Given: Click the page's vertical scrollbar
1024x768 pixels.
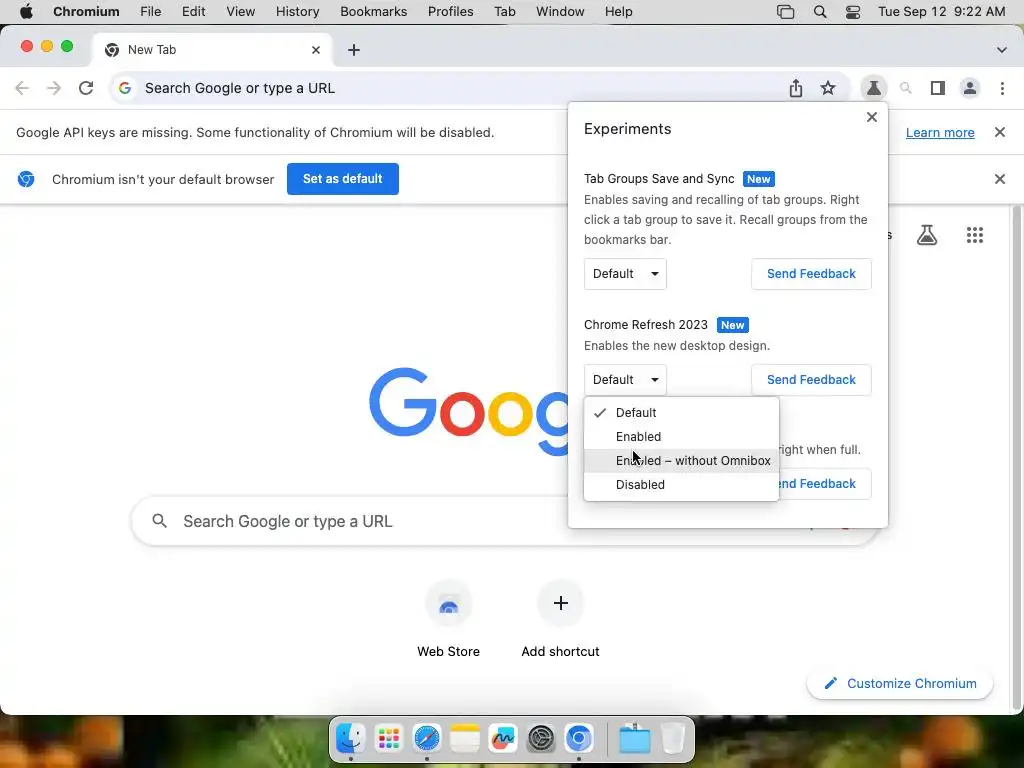Looking at the screenshot, I should point(1017,457).
